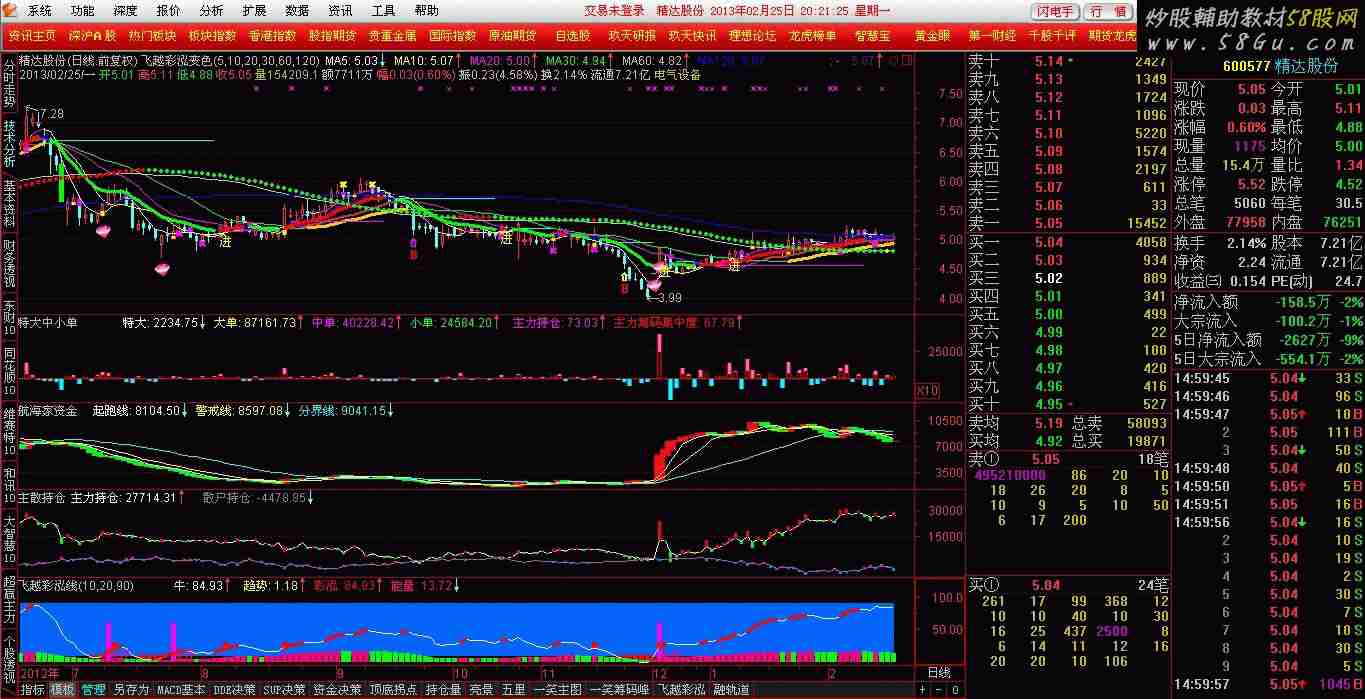Switch to 财务透视 side tab
This screenshot has width=1365, height=699.
pos(8,264)
